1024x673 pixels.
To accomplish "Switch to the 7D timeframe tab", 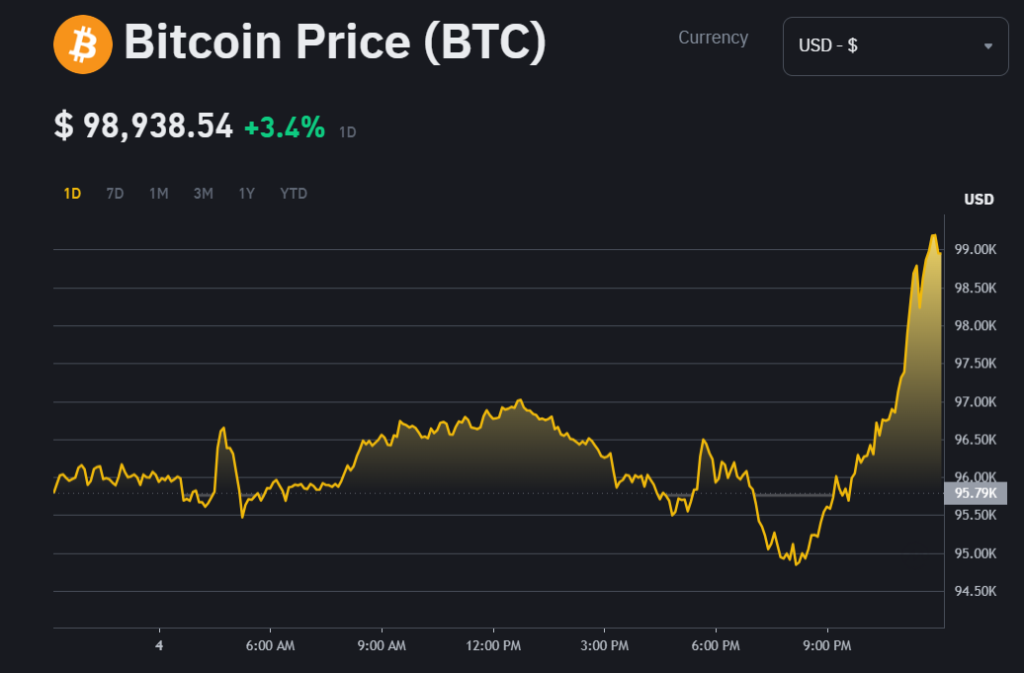I will [x=114, y=193].
